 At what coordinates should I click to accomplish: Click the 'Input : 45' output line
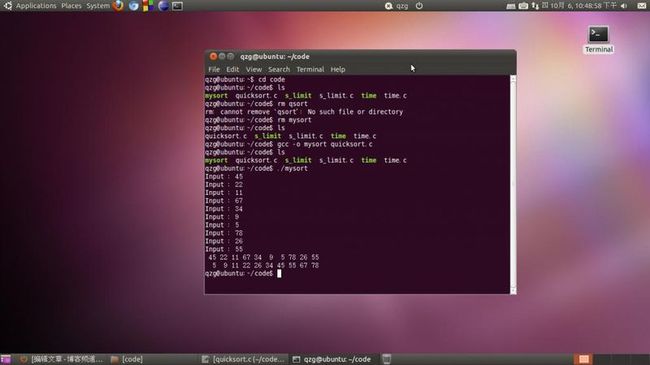(224, 176)
